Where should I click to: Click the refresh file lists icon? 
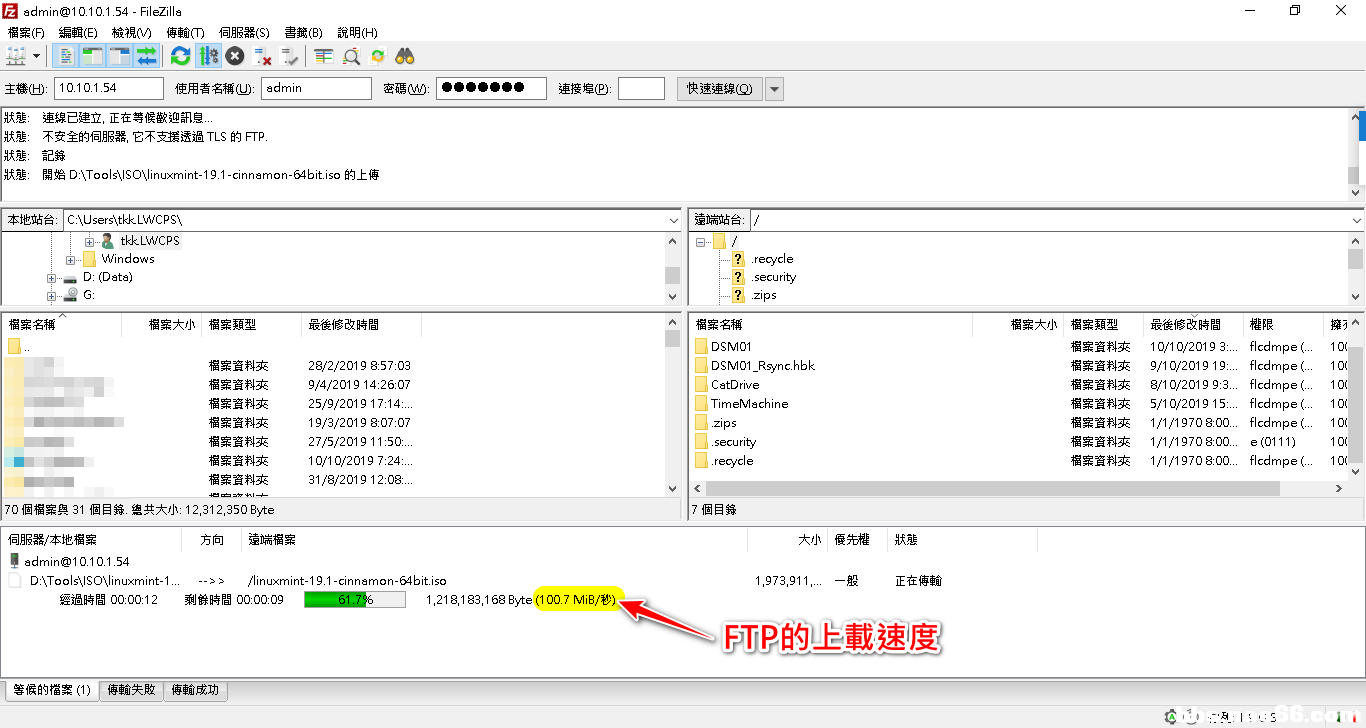pyautogui.click(x=180, y=56)
